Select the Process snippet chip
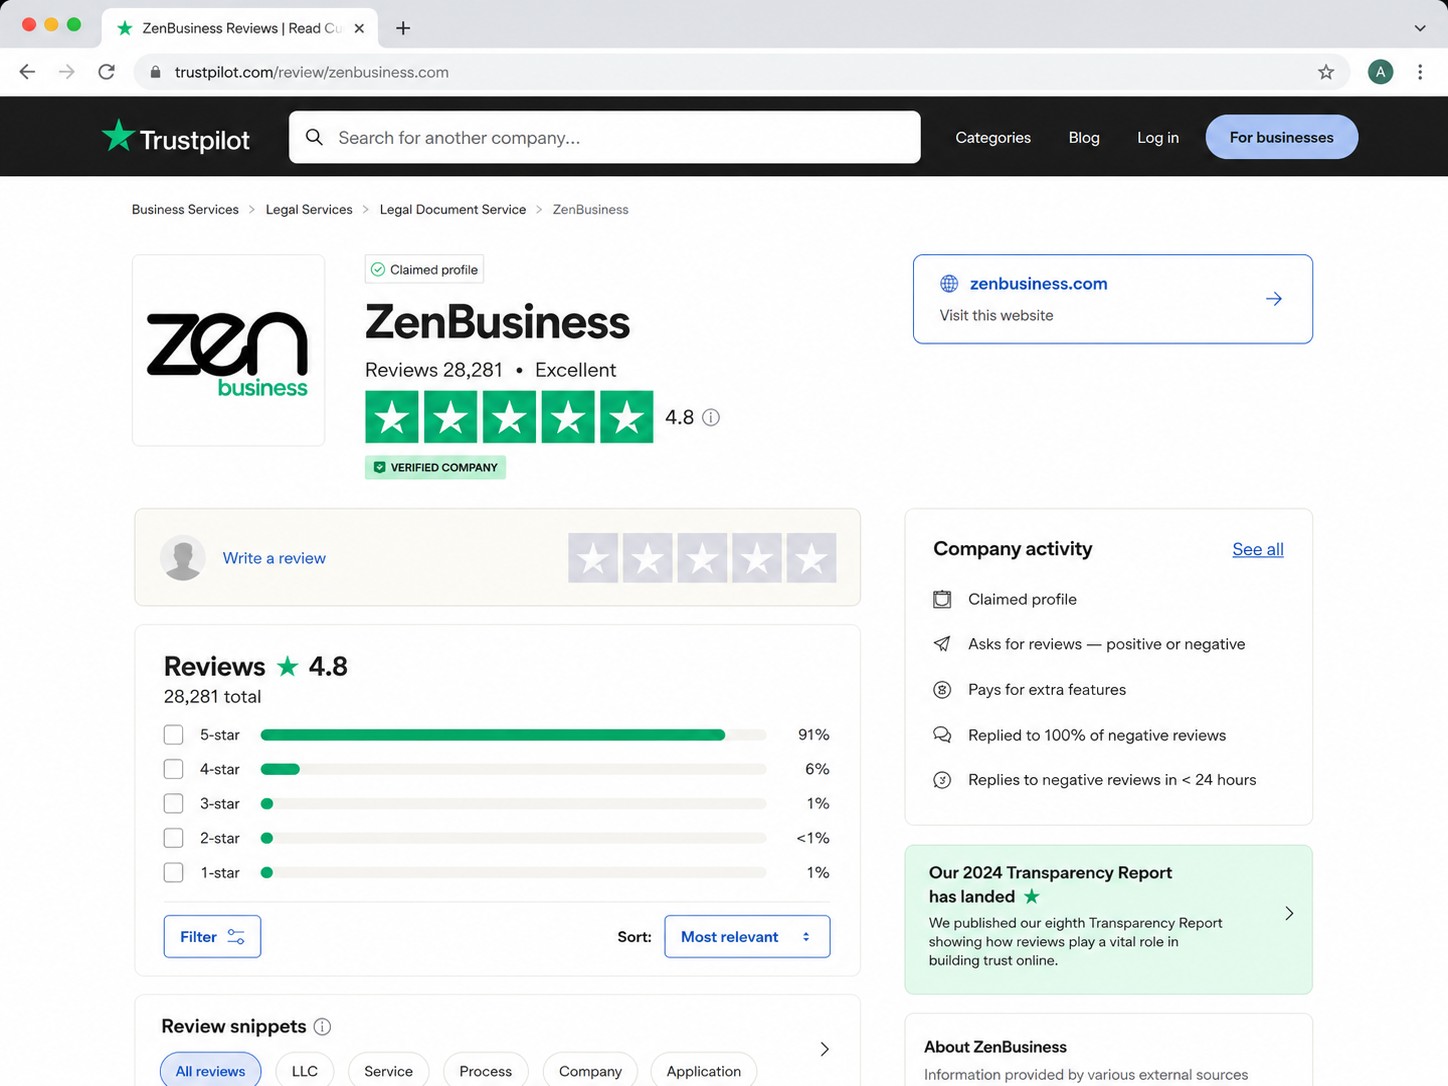This screenshot has height=1086, width=1448. [486, 1071]
